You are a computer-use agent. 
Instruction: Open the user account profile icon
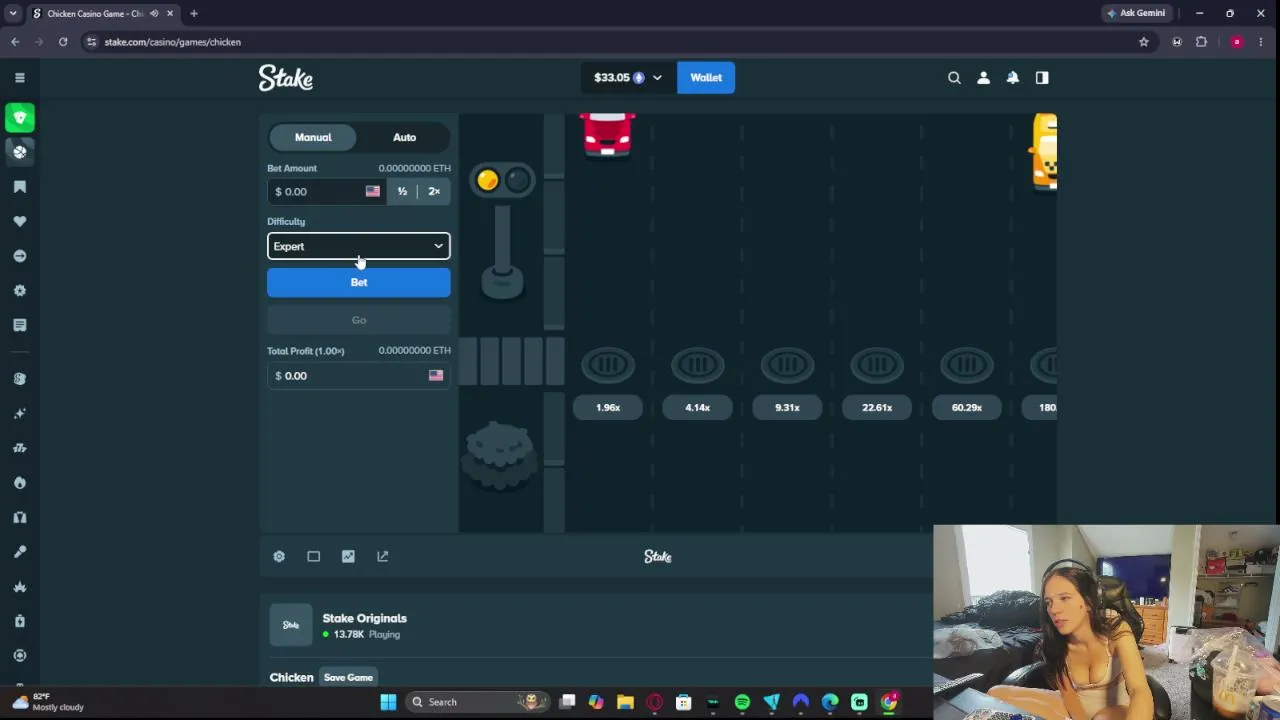coord(983,77)
